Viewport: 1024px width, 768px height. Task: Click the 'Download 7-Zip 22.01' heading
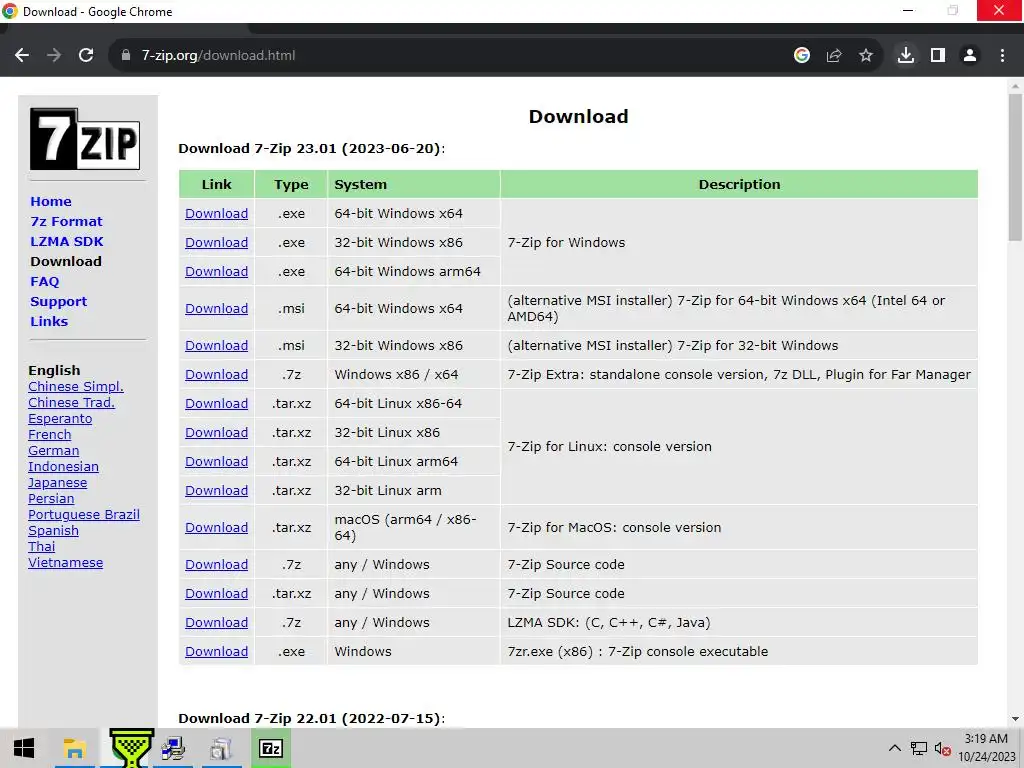tap(312, 718)
